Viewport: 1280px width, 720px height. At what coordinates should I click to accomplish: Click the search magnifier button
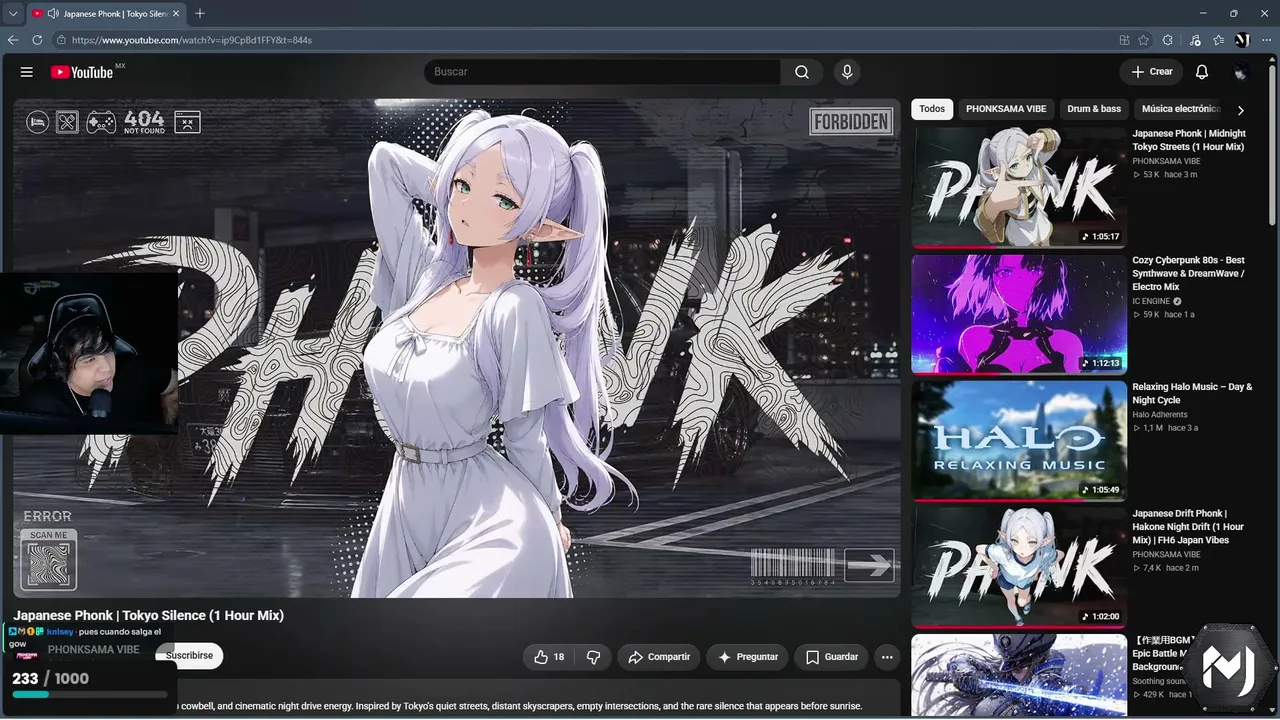(x=802, y=72)
